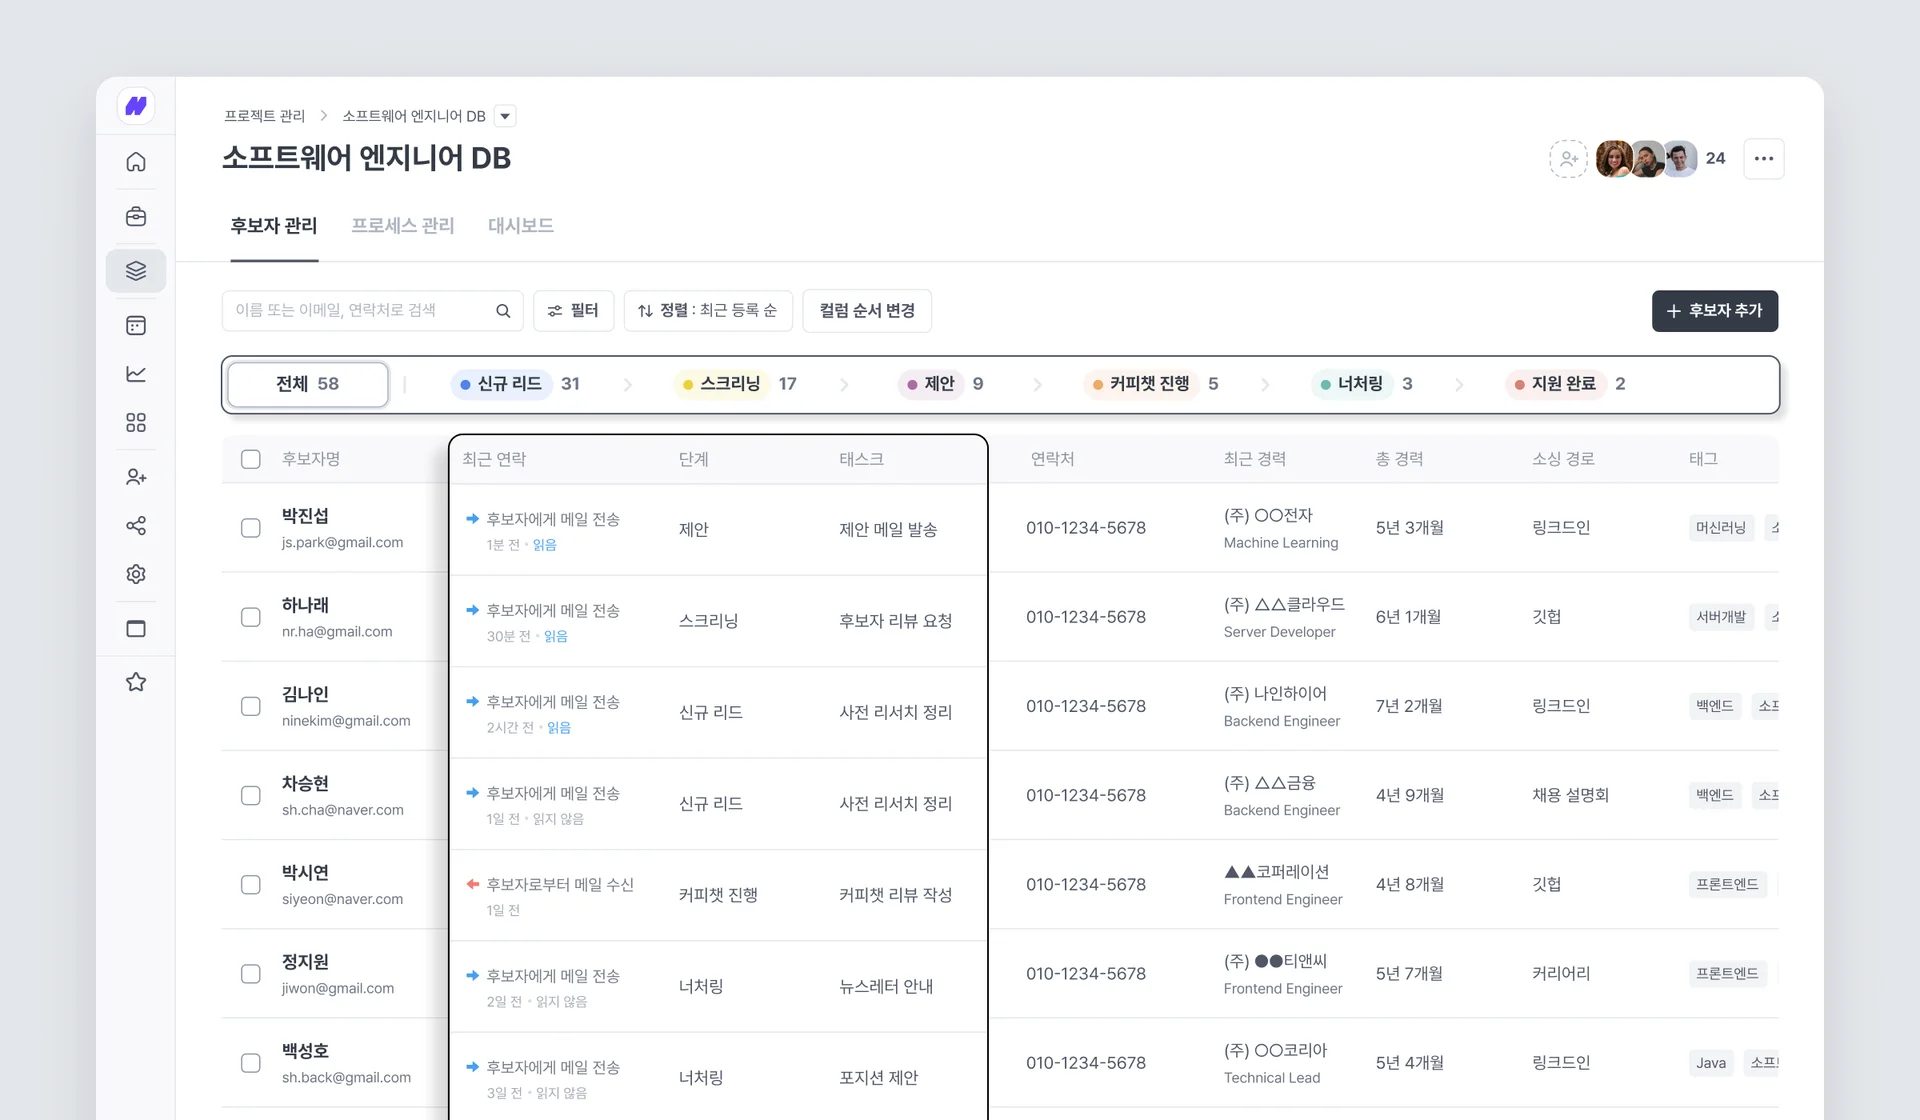Click the share nodes sidebar icon

tap(136, 526)
